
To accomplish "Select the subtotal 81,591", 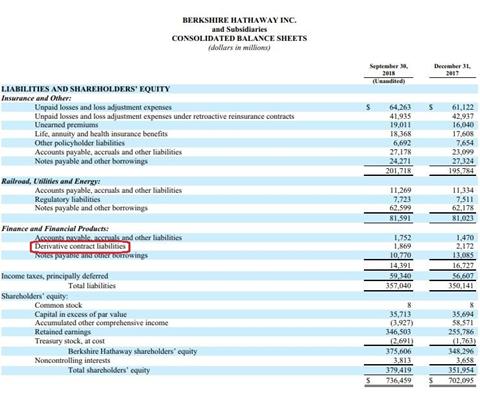I will [x=400, y=219].
